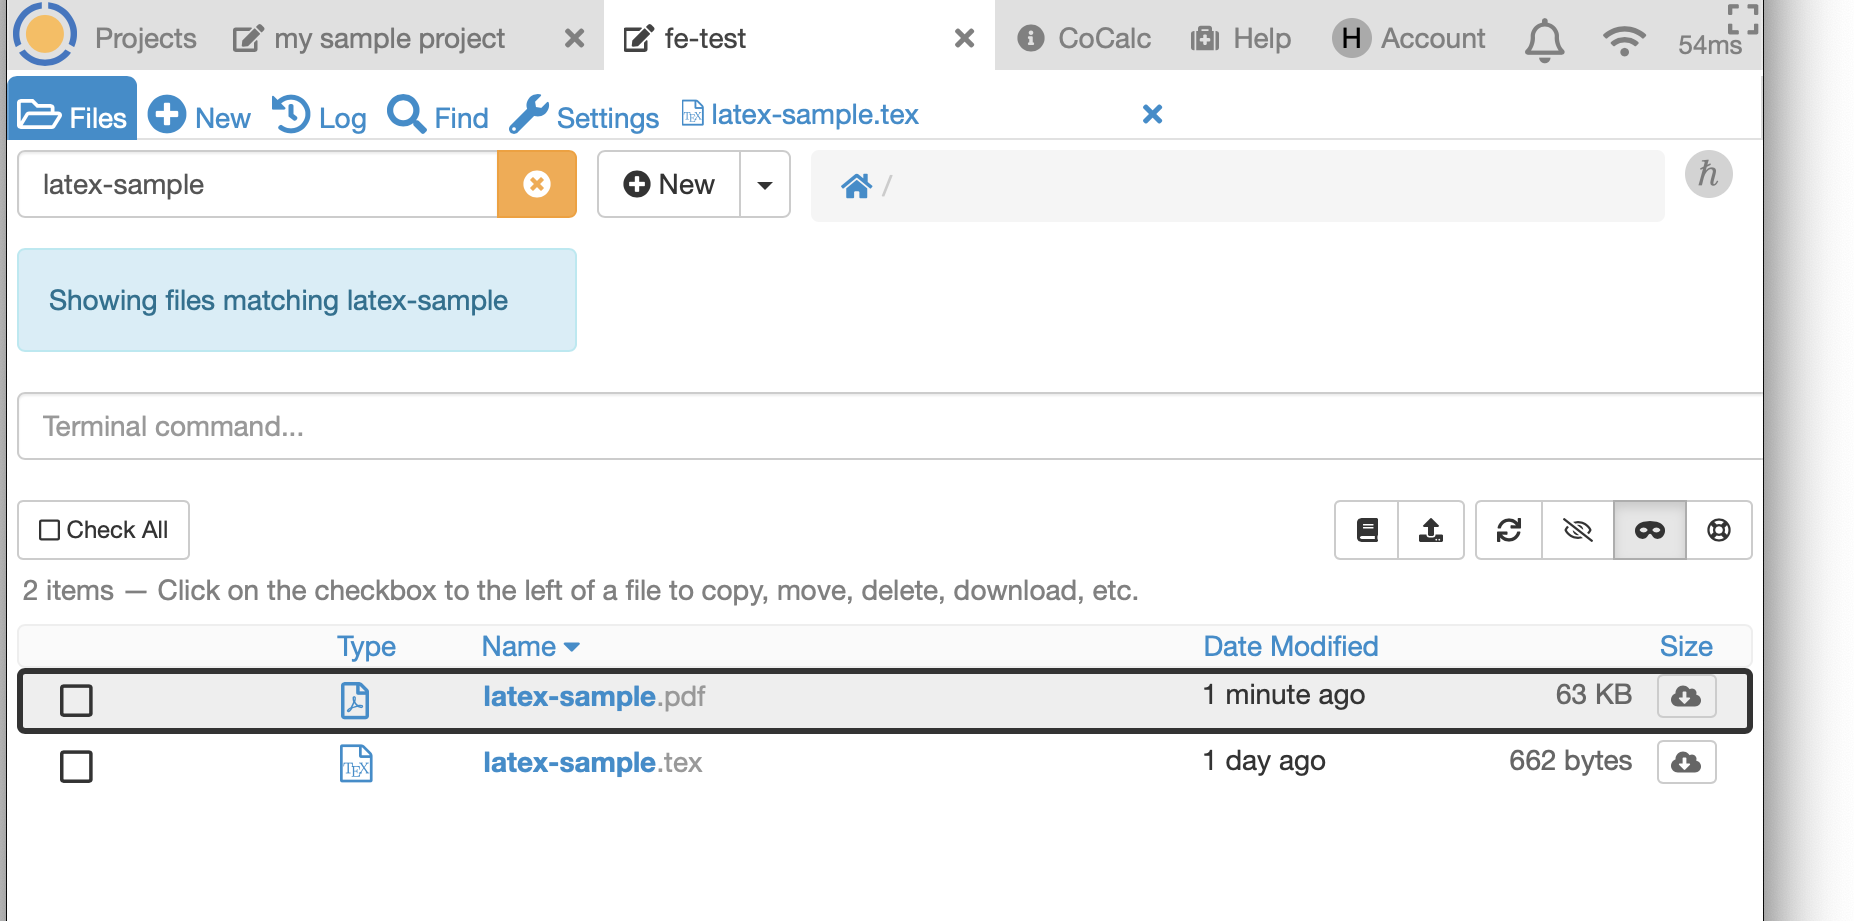Expand the New button dropdown arrow
Viewport: 1854px width, 921px height.
[765, 185]
